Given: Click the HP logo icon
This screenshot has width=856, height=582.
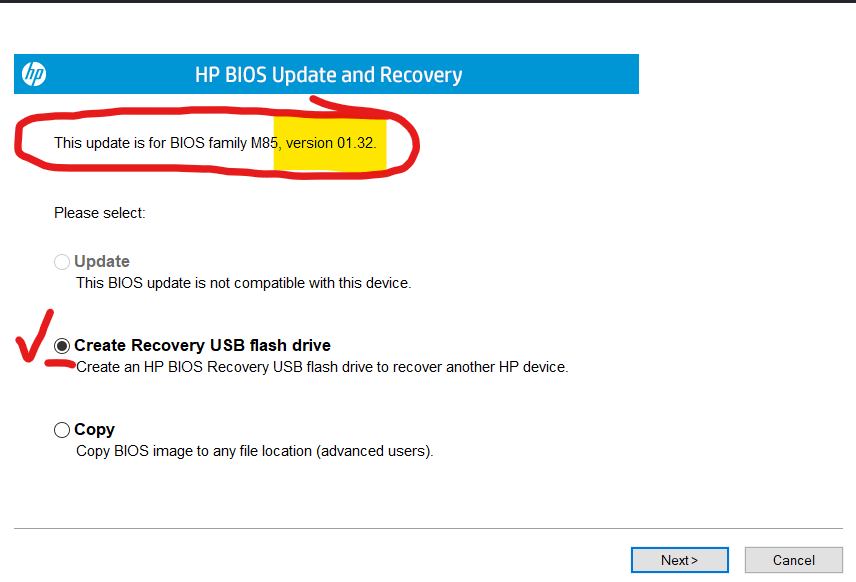Looking at the screenshot, I should click(34, 74).
